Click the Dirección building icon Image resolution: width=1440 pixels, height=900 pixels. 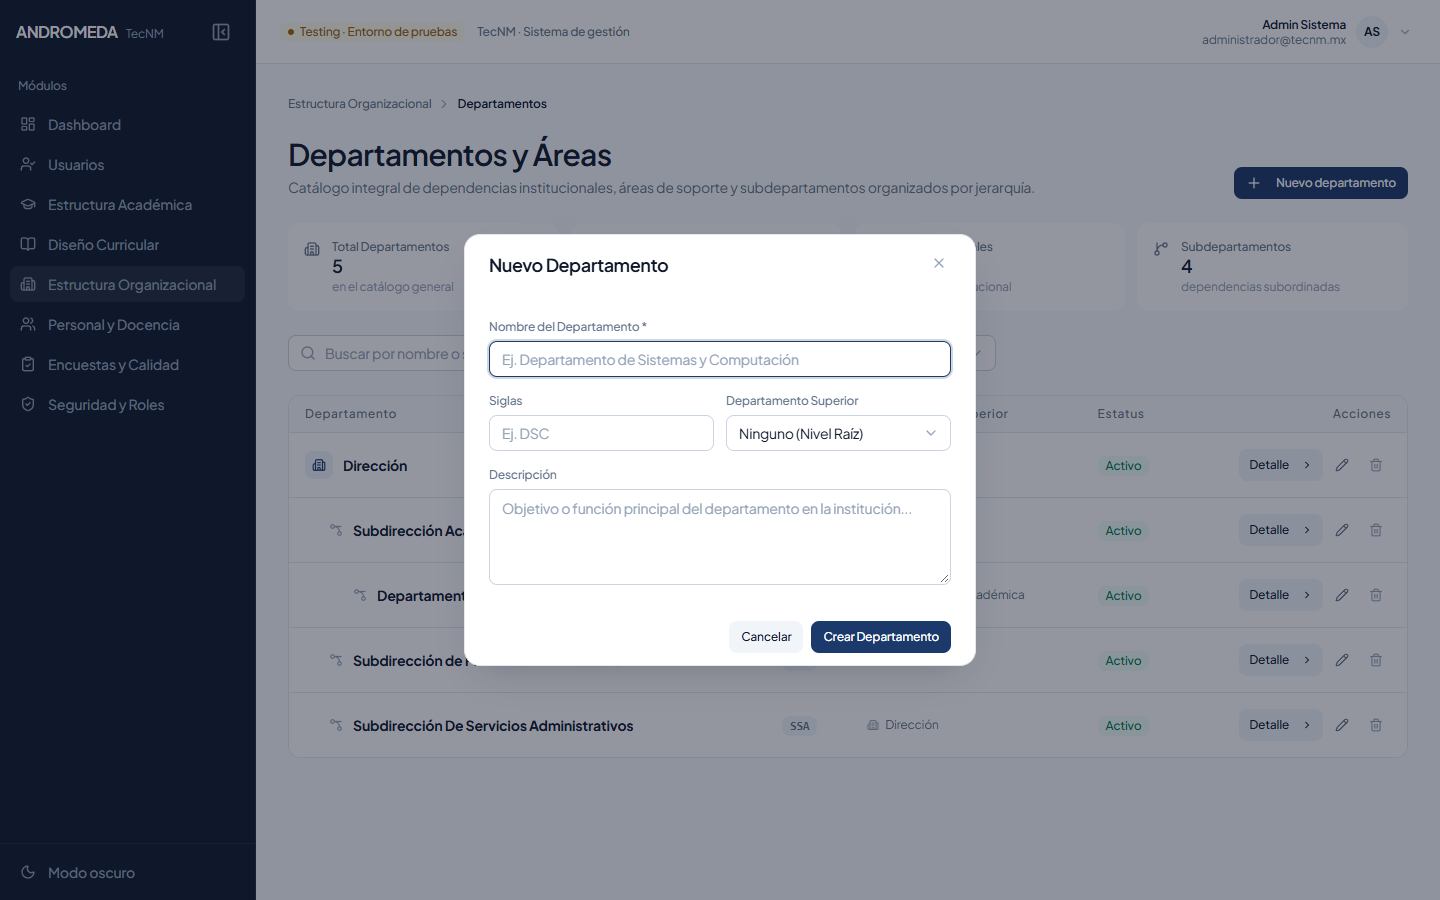coord(319,465)
